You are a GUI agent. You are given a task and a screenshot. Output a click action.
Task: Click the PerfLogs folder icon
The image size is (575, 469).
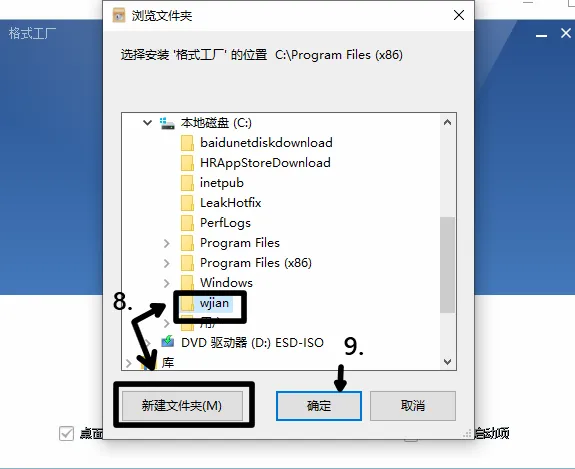tap(187, 223)
